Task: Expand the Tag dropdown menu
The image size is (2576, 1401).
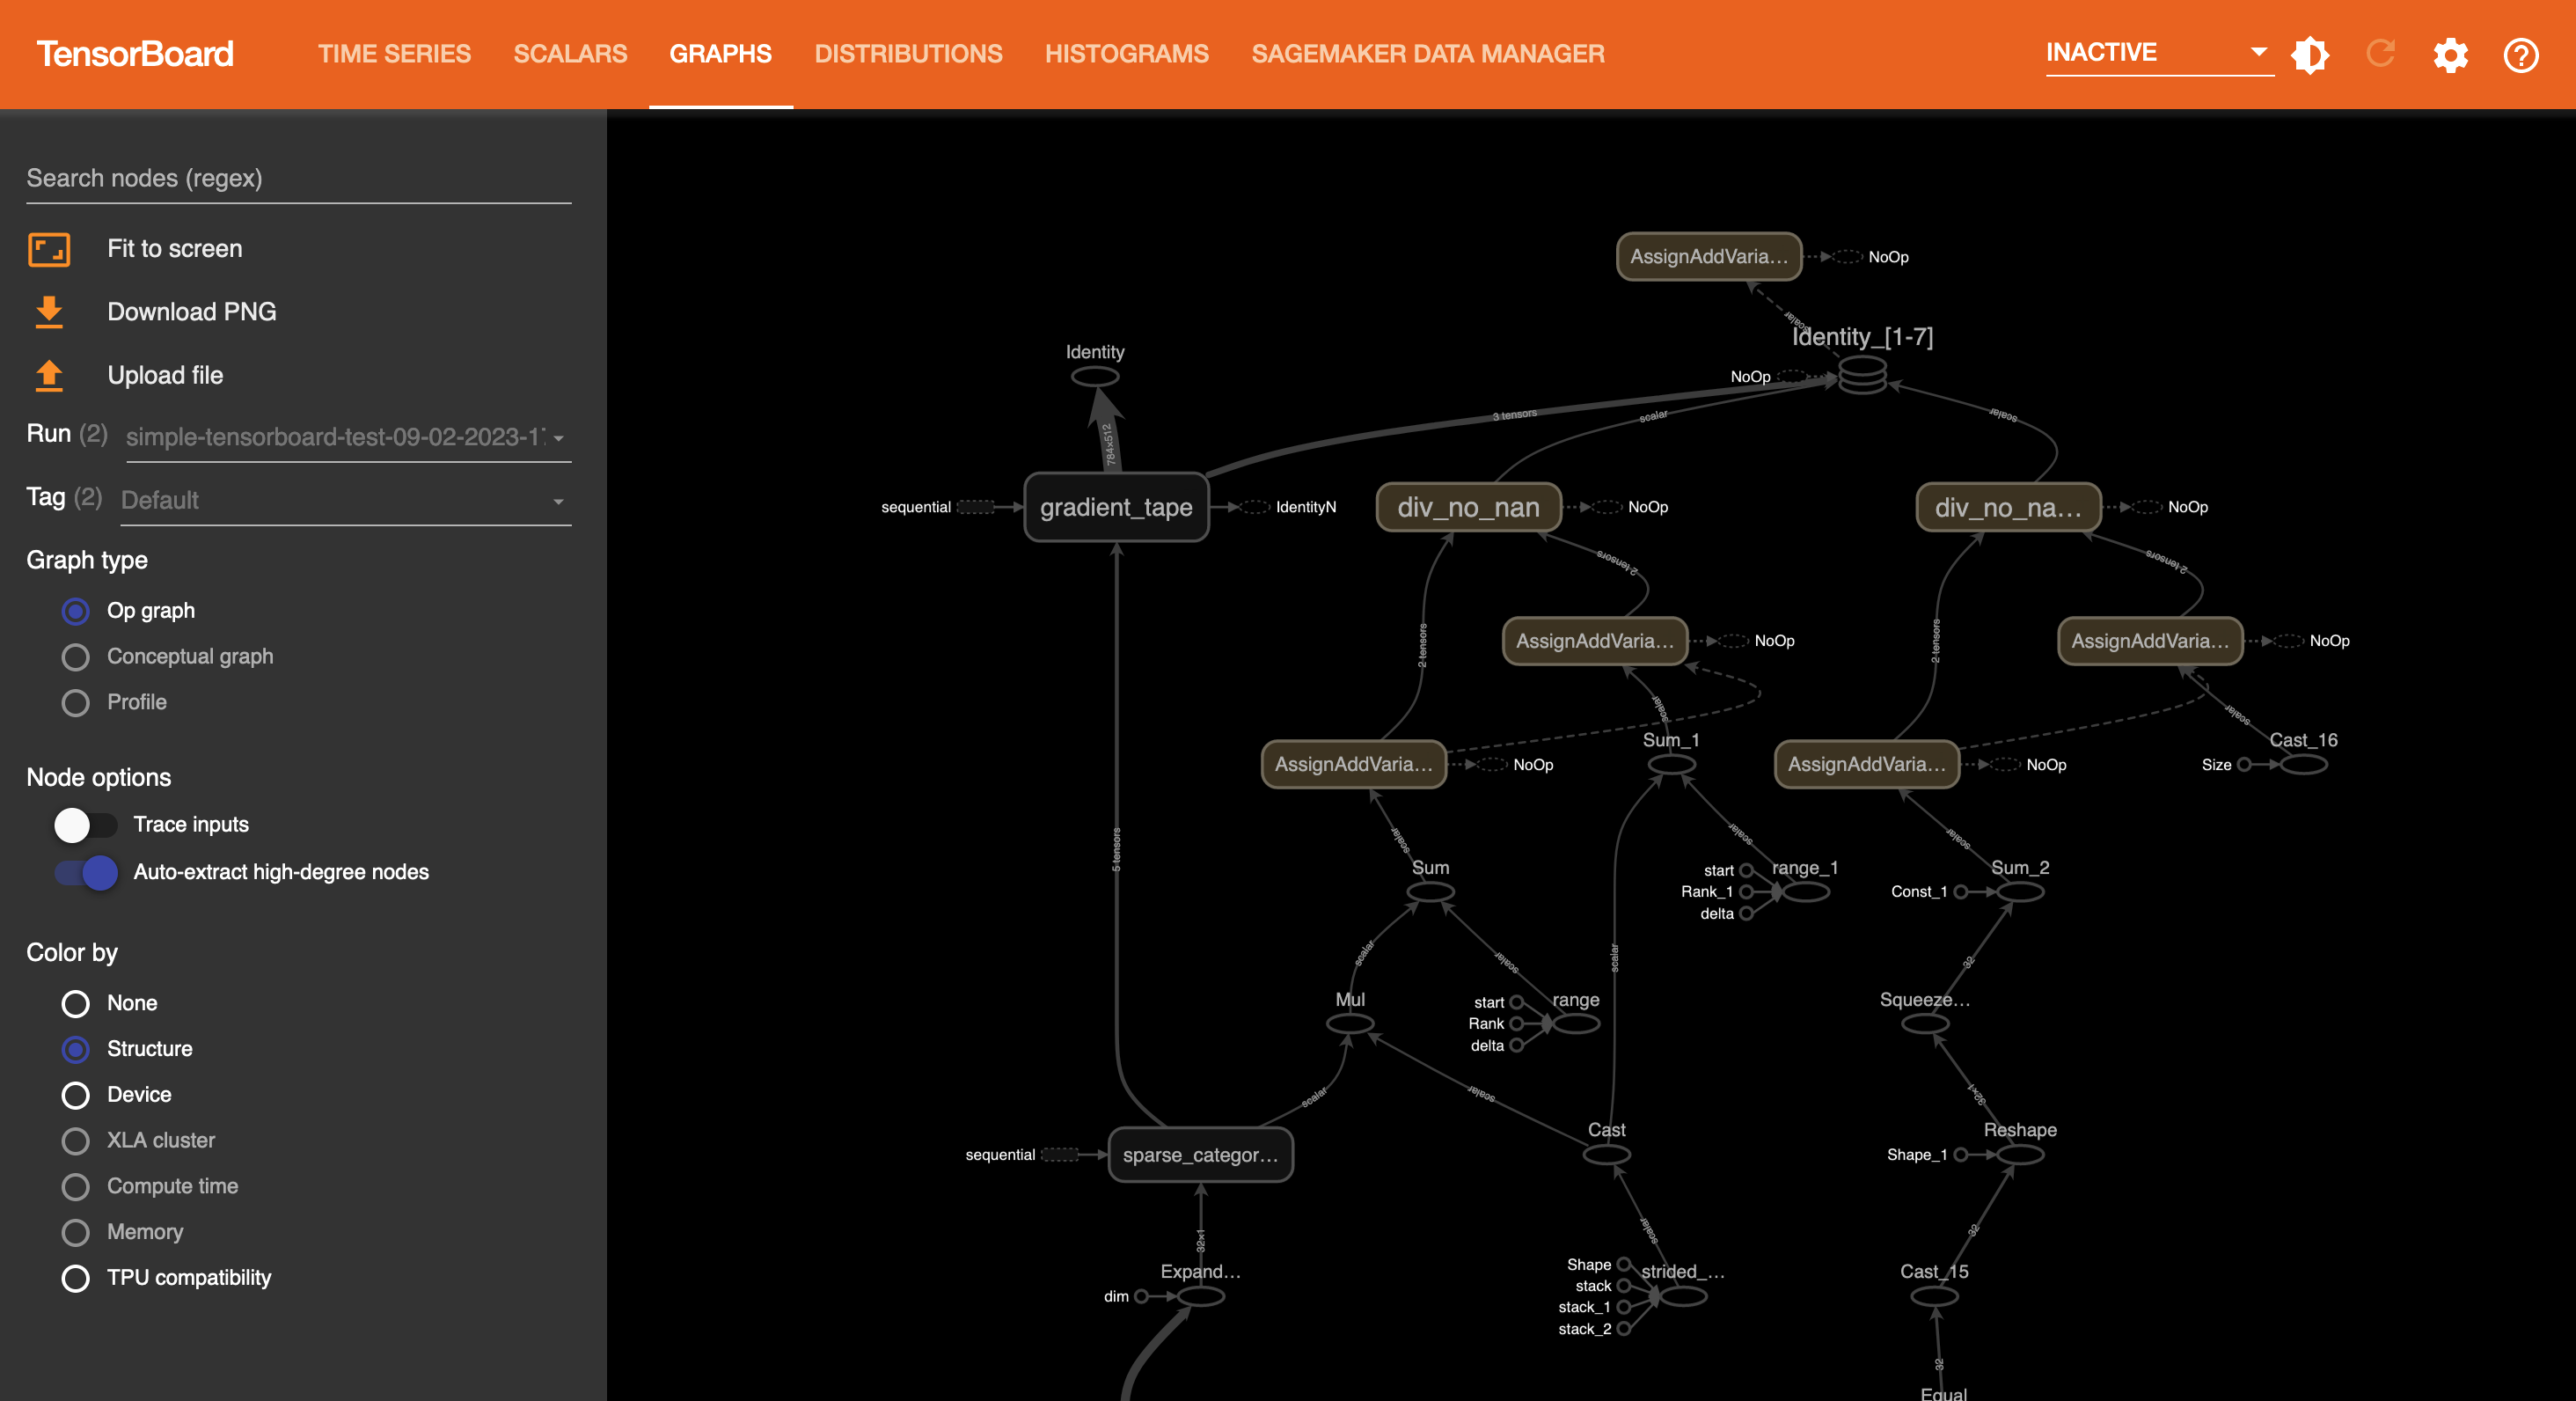Action: coord(559,501)
